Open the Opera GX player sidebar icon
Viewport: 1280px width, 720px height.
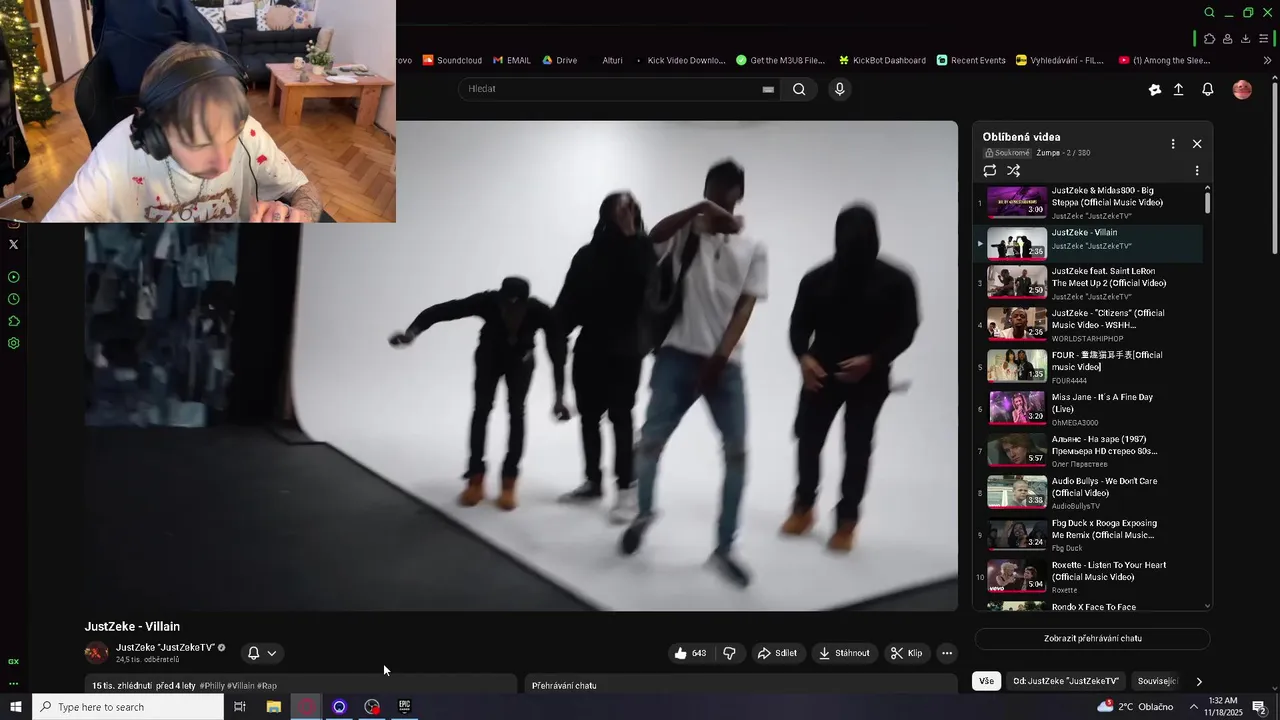(13, 277)
